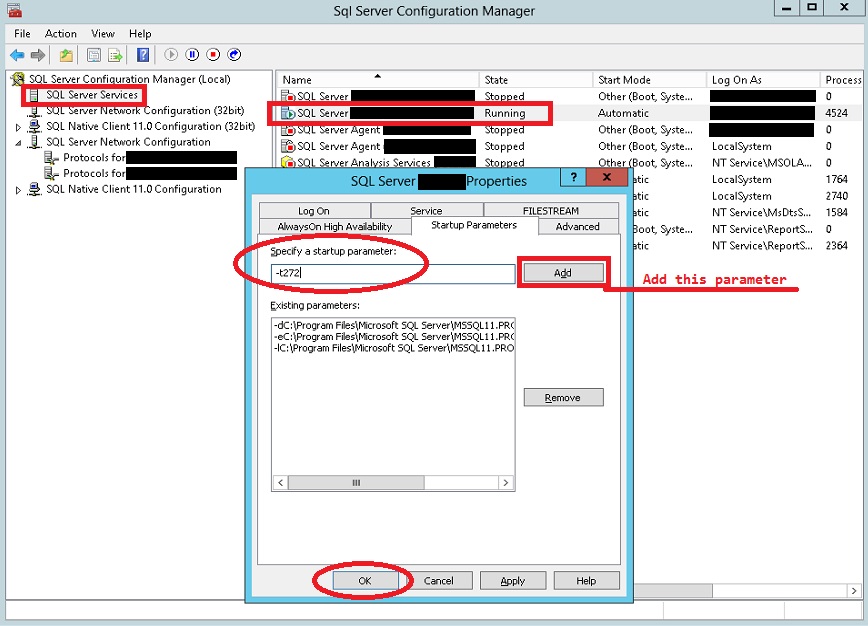
Task: Select the existing parameter starting with -lC:\Program Files
Action: [x=394, y=348]
